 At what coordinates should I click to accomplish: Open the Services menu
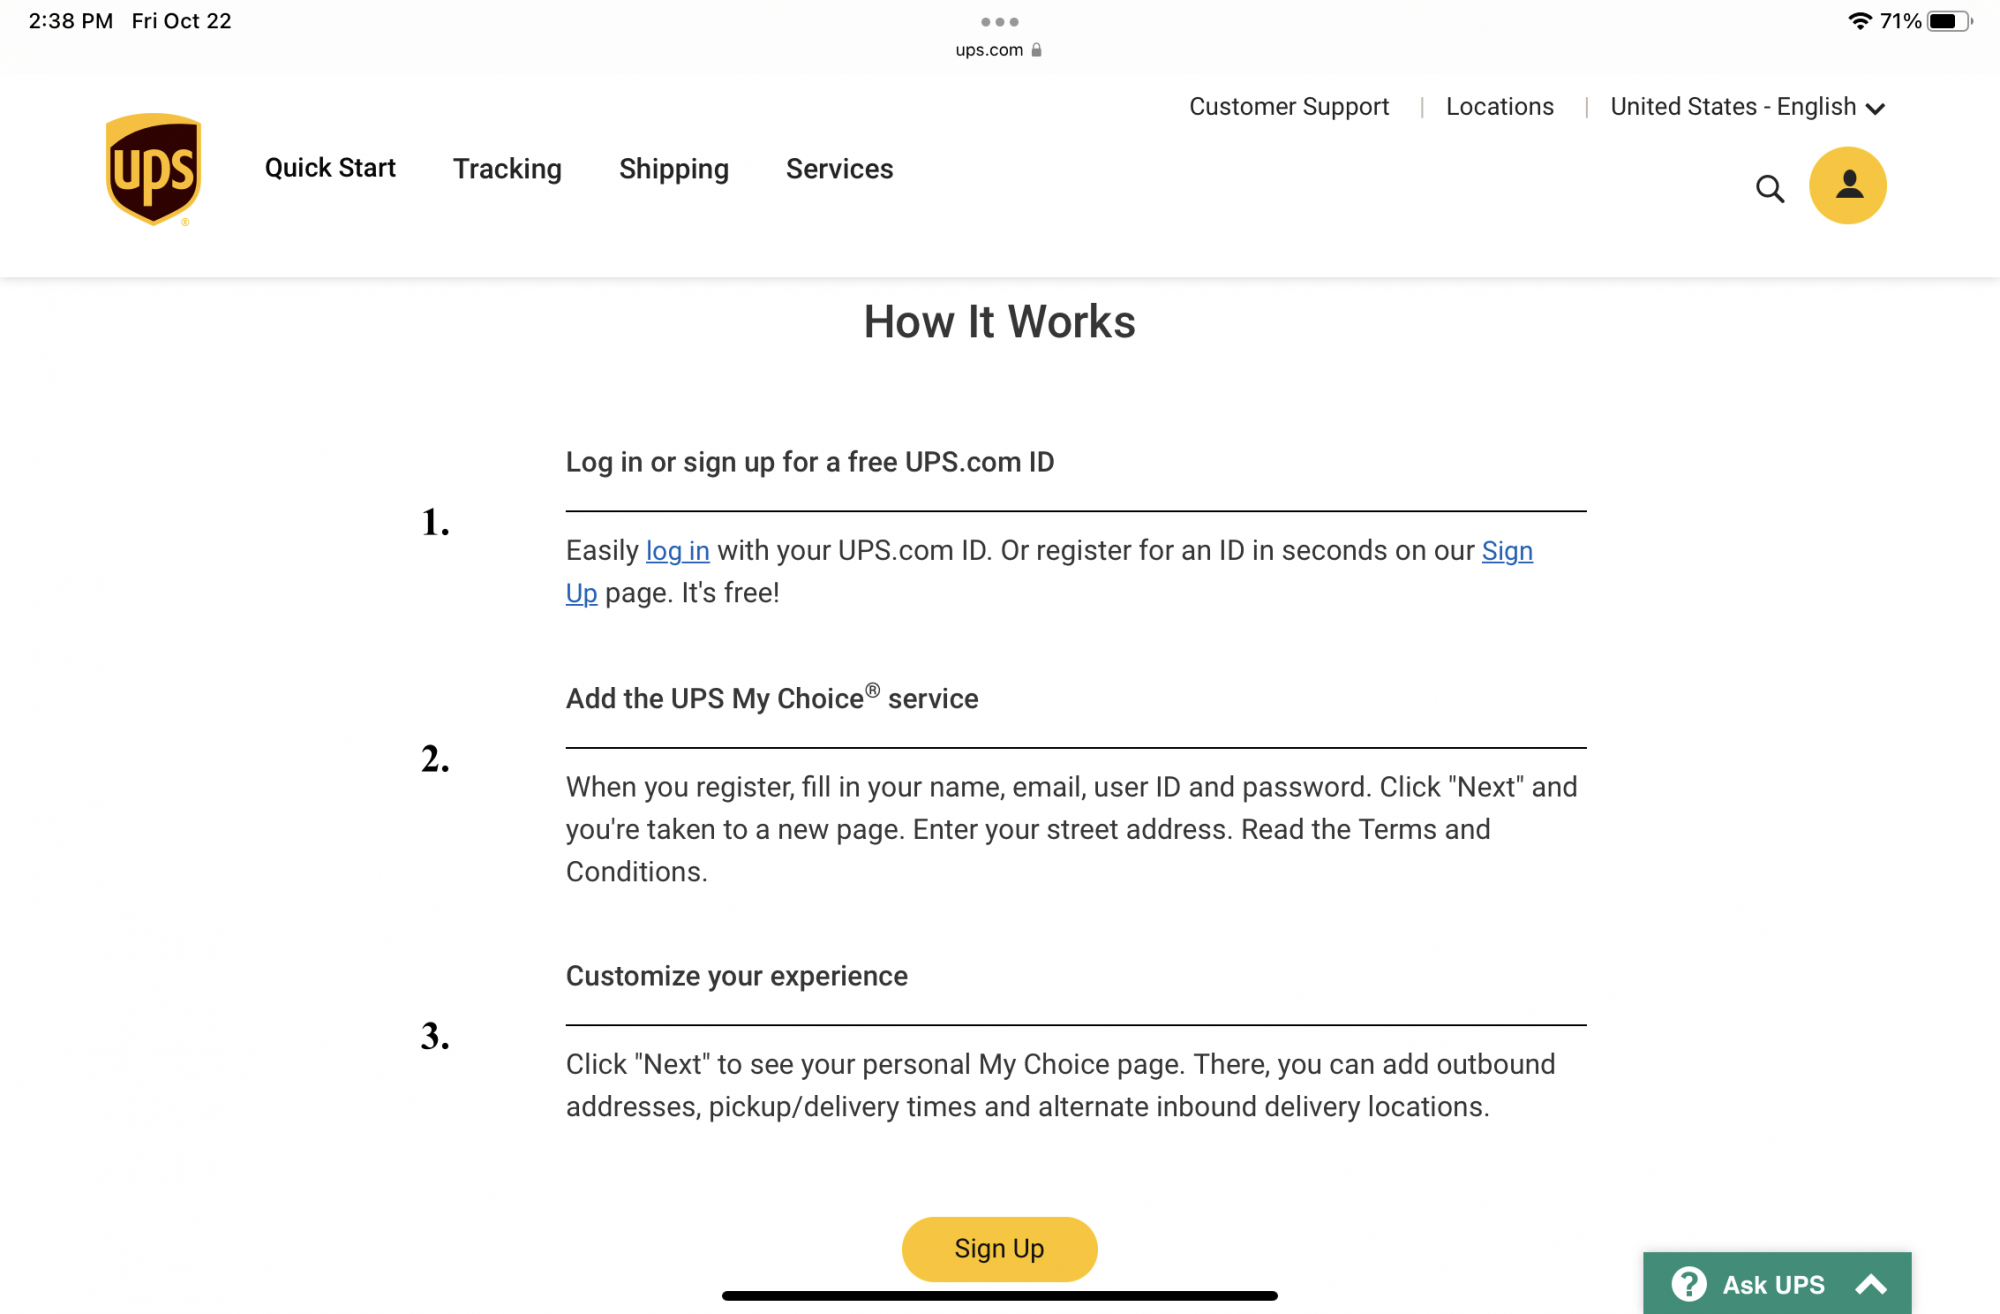click(839, 169)
